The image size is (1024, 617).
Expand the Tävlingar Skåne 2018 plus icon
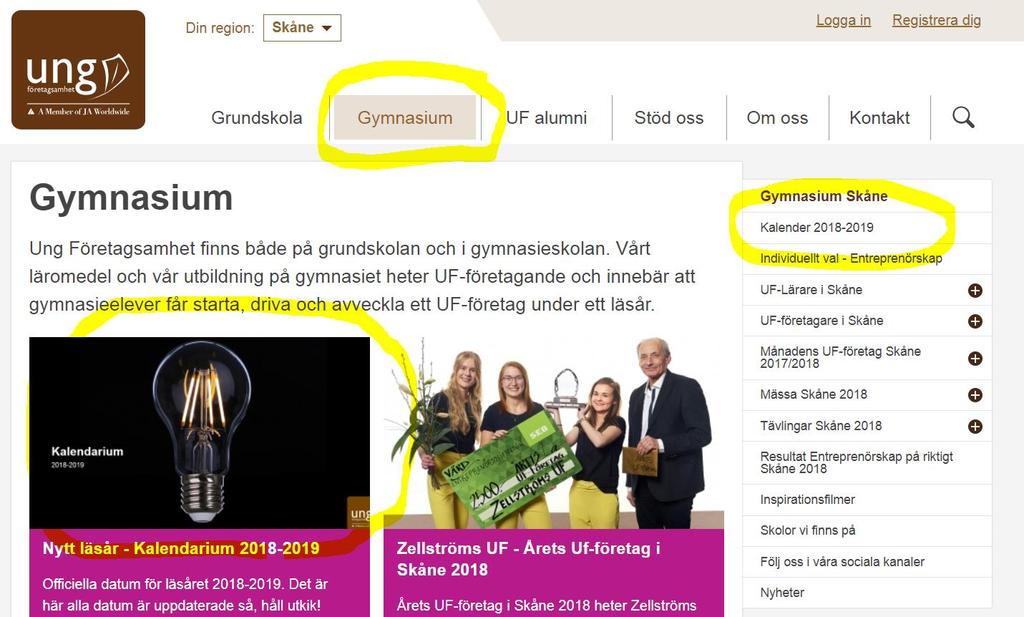975,426
